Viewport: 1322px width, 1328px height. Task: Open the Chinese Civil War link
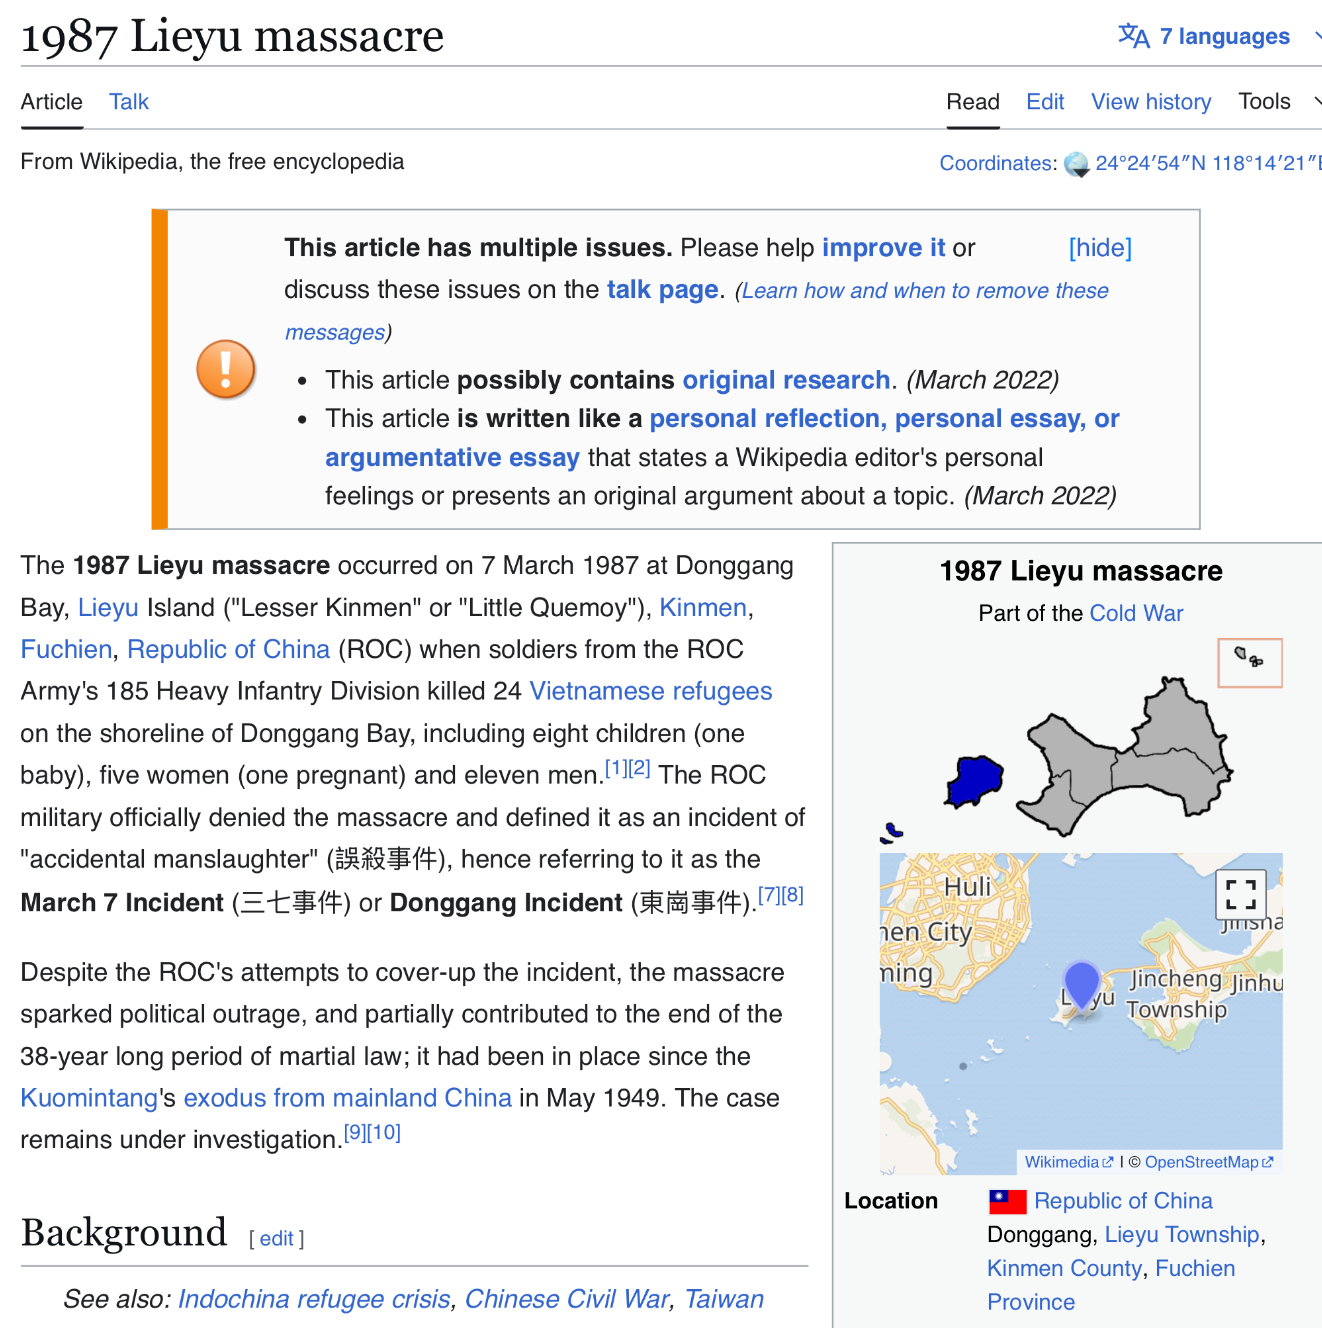[x=567, y=1299]
